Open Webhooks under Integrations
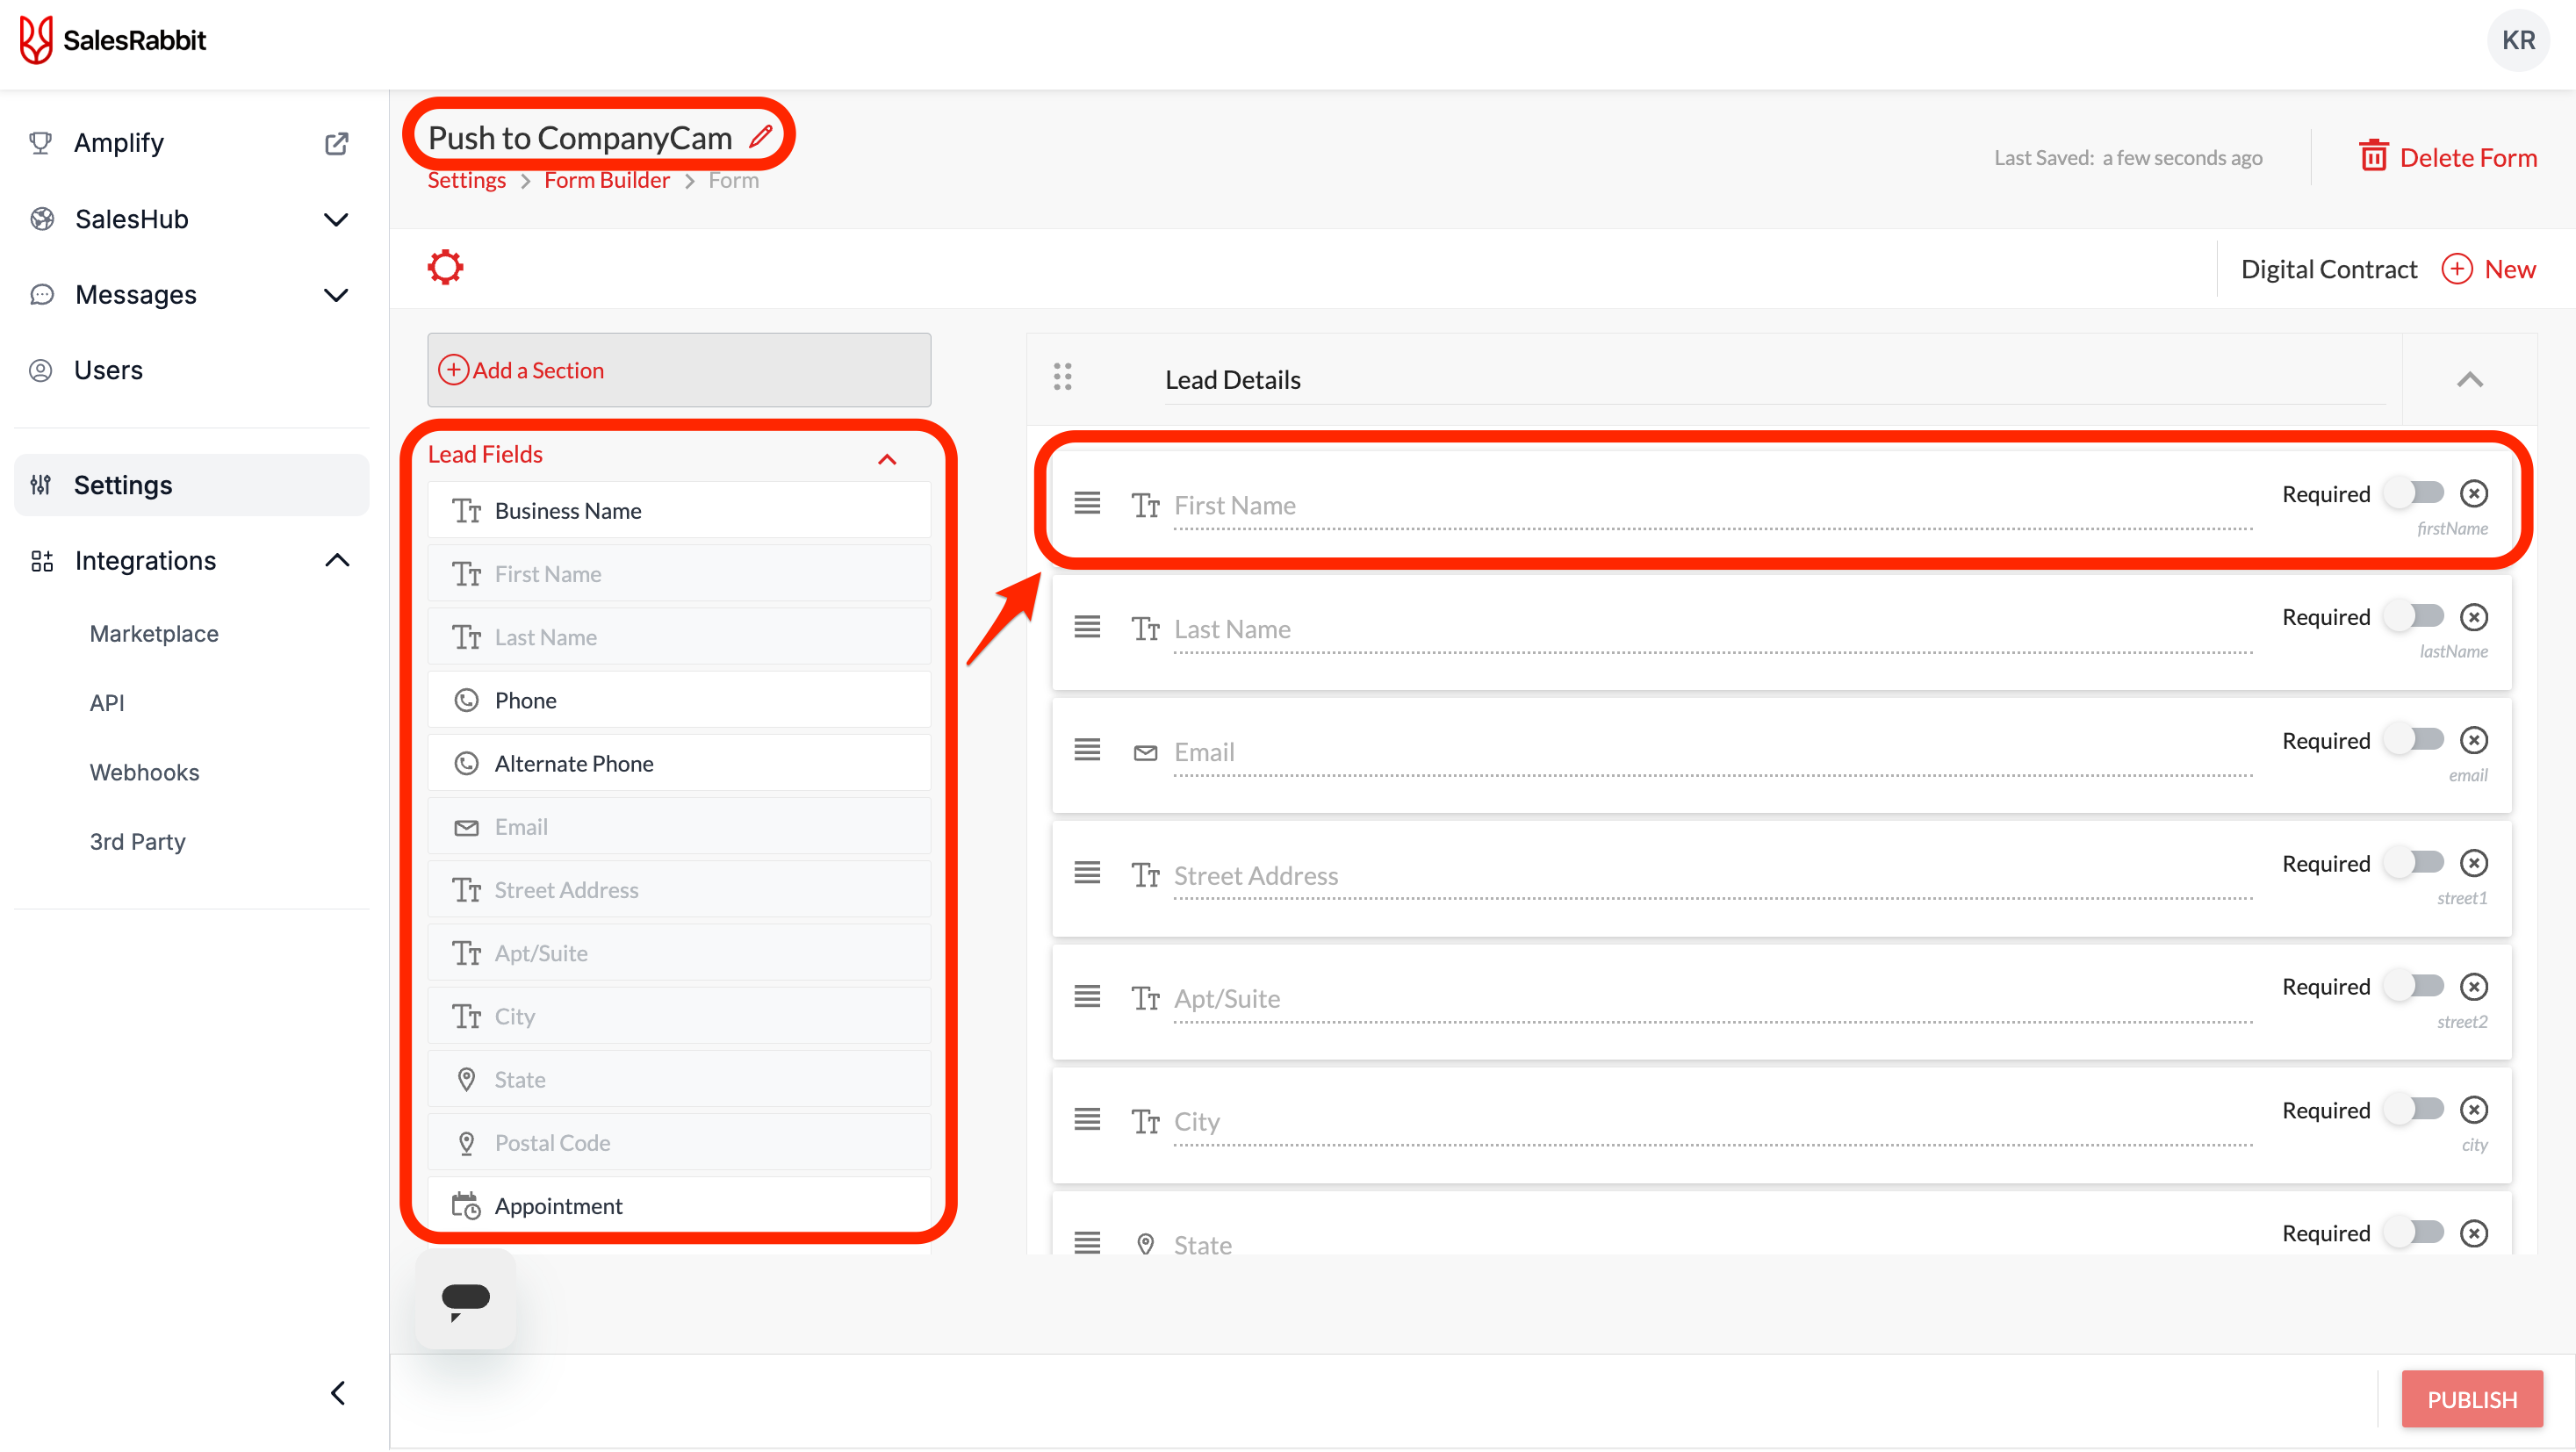2576x1452 pixels. 144,772
